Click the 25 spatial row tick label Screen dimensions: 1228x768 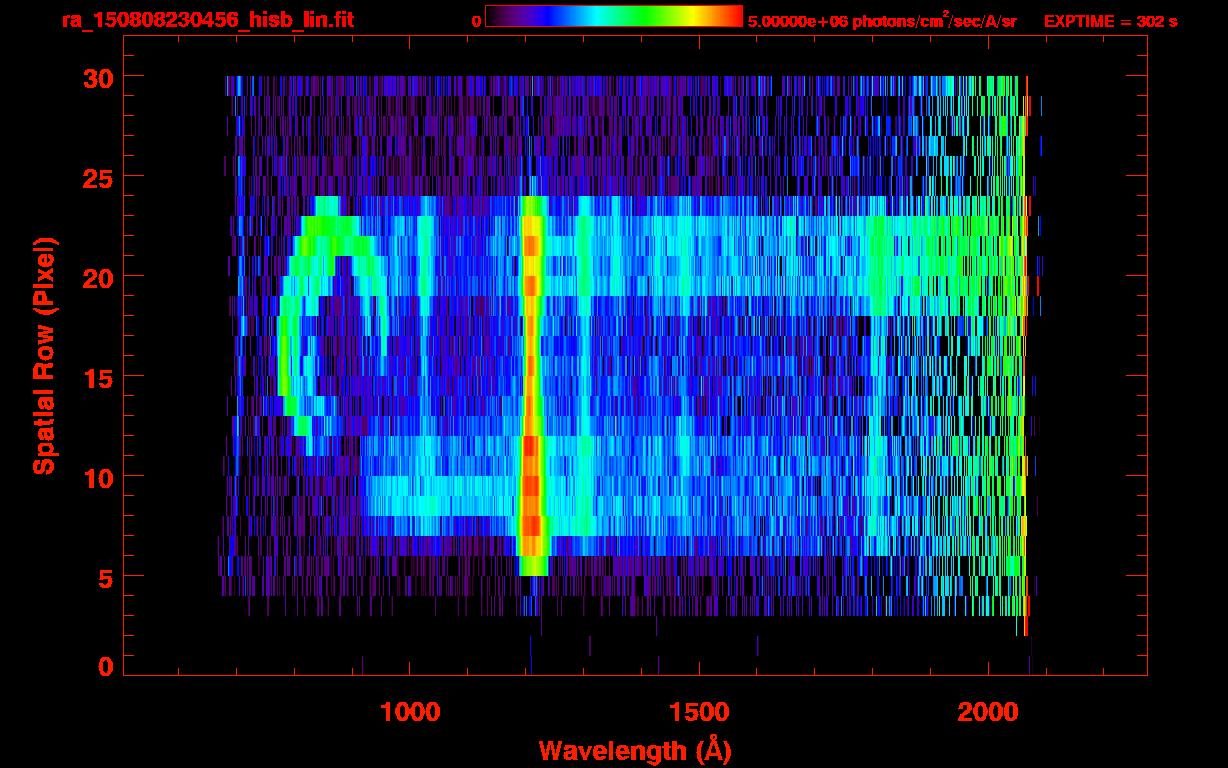tap(97, 177)
